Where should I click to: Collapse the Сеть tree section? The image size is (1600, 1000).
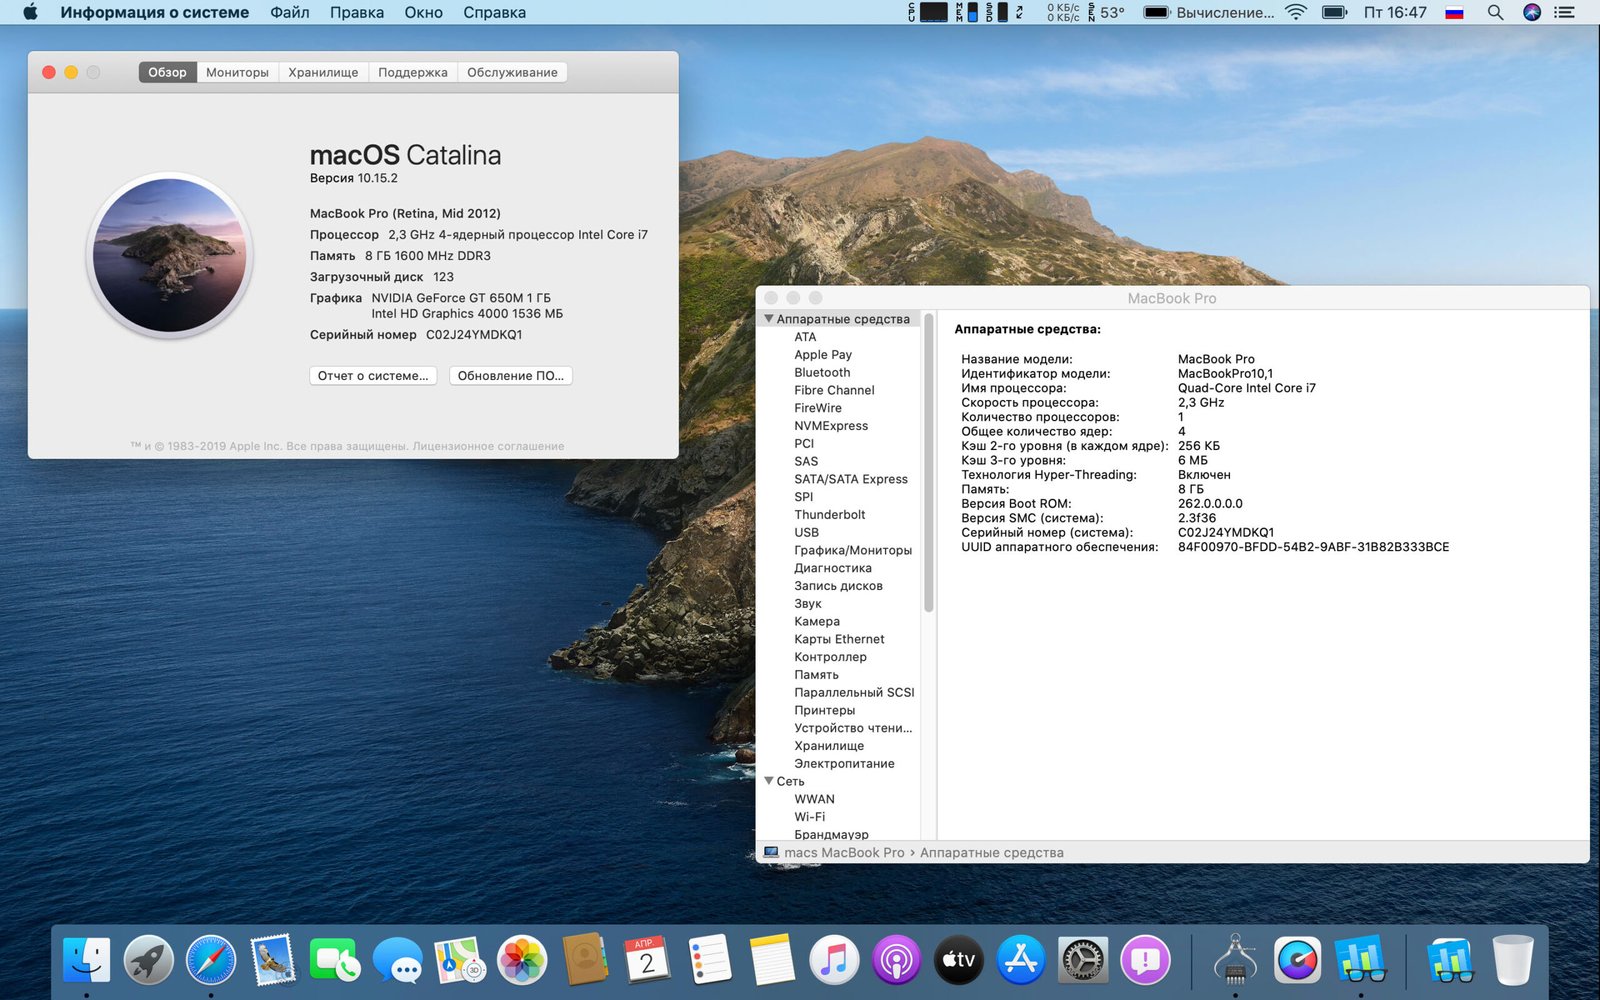pos(768,781)
